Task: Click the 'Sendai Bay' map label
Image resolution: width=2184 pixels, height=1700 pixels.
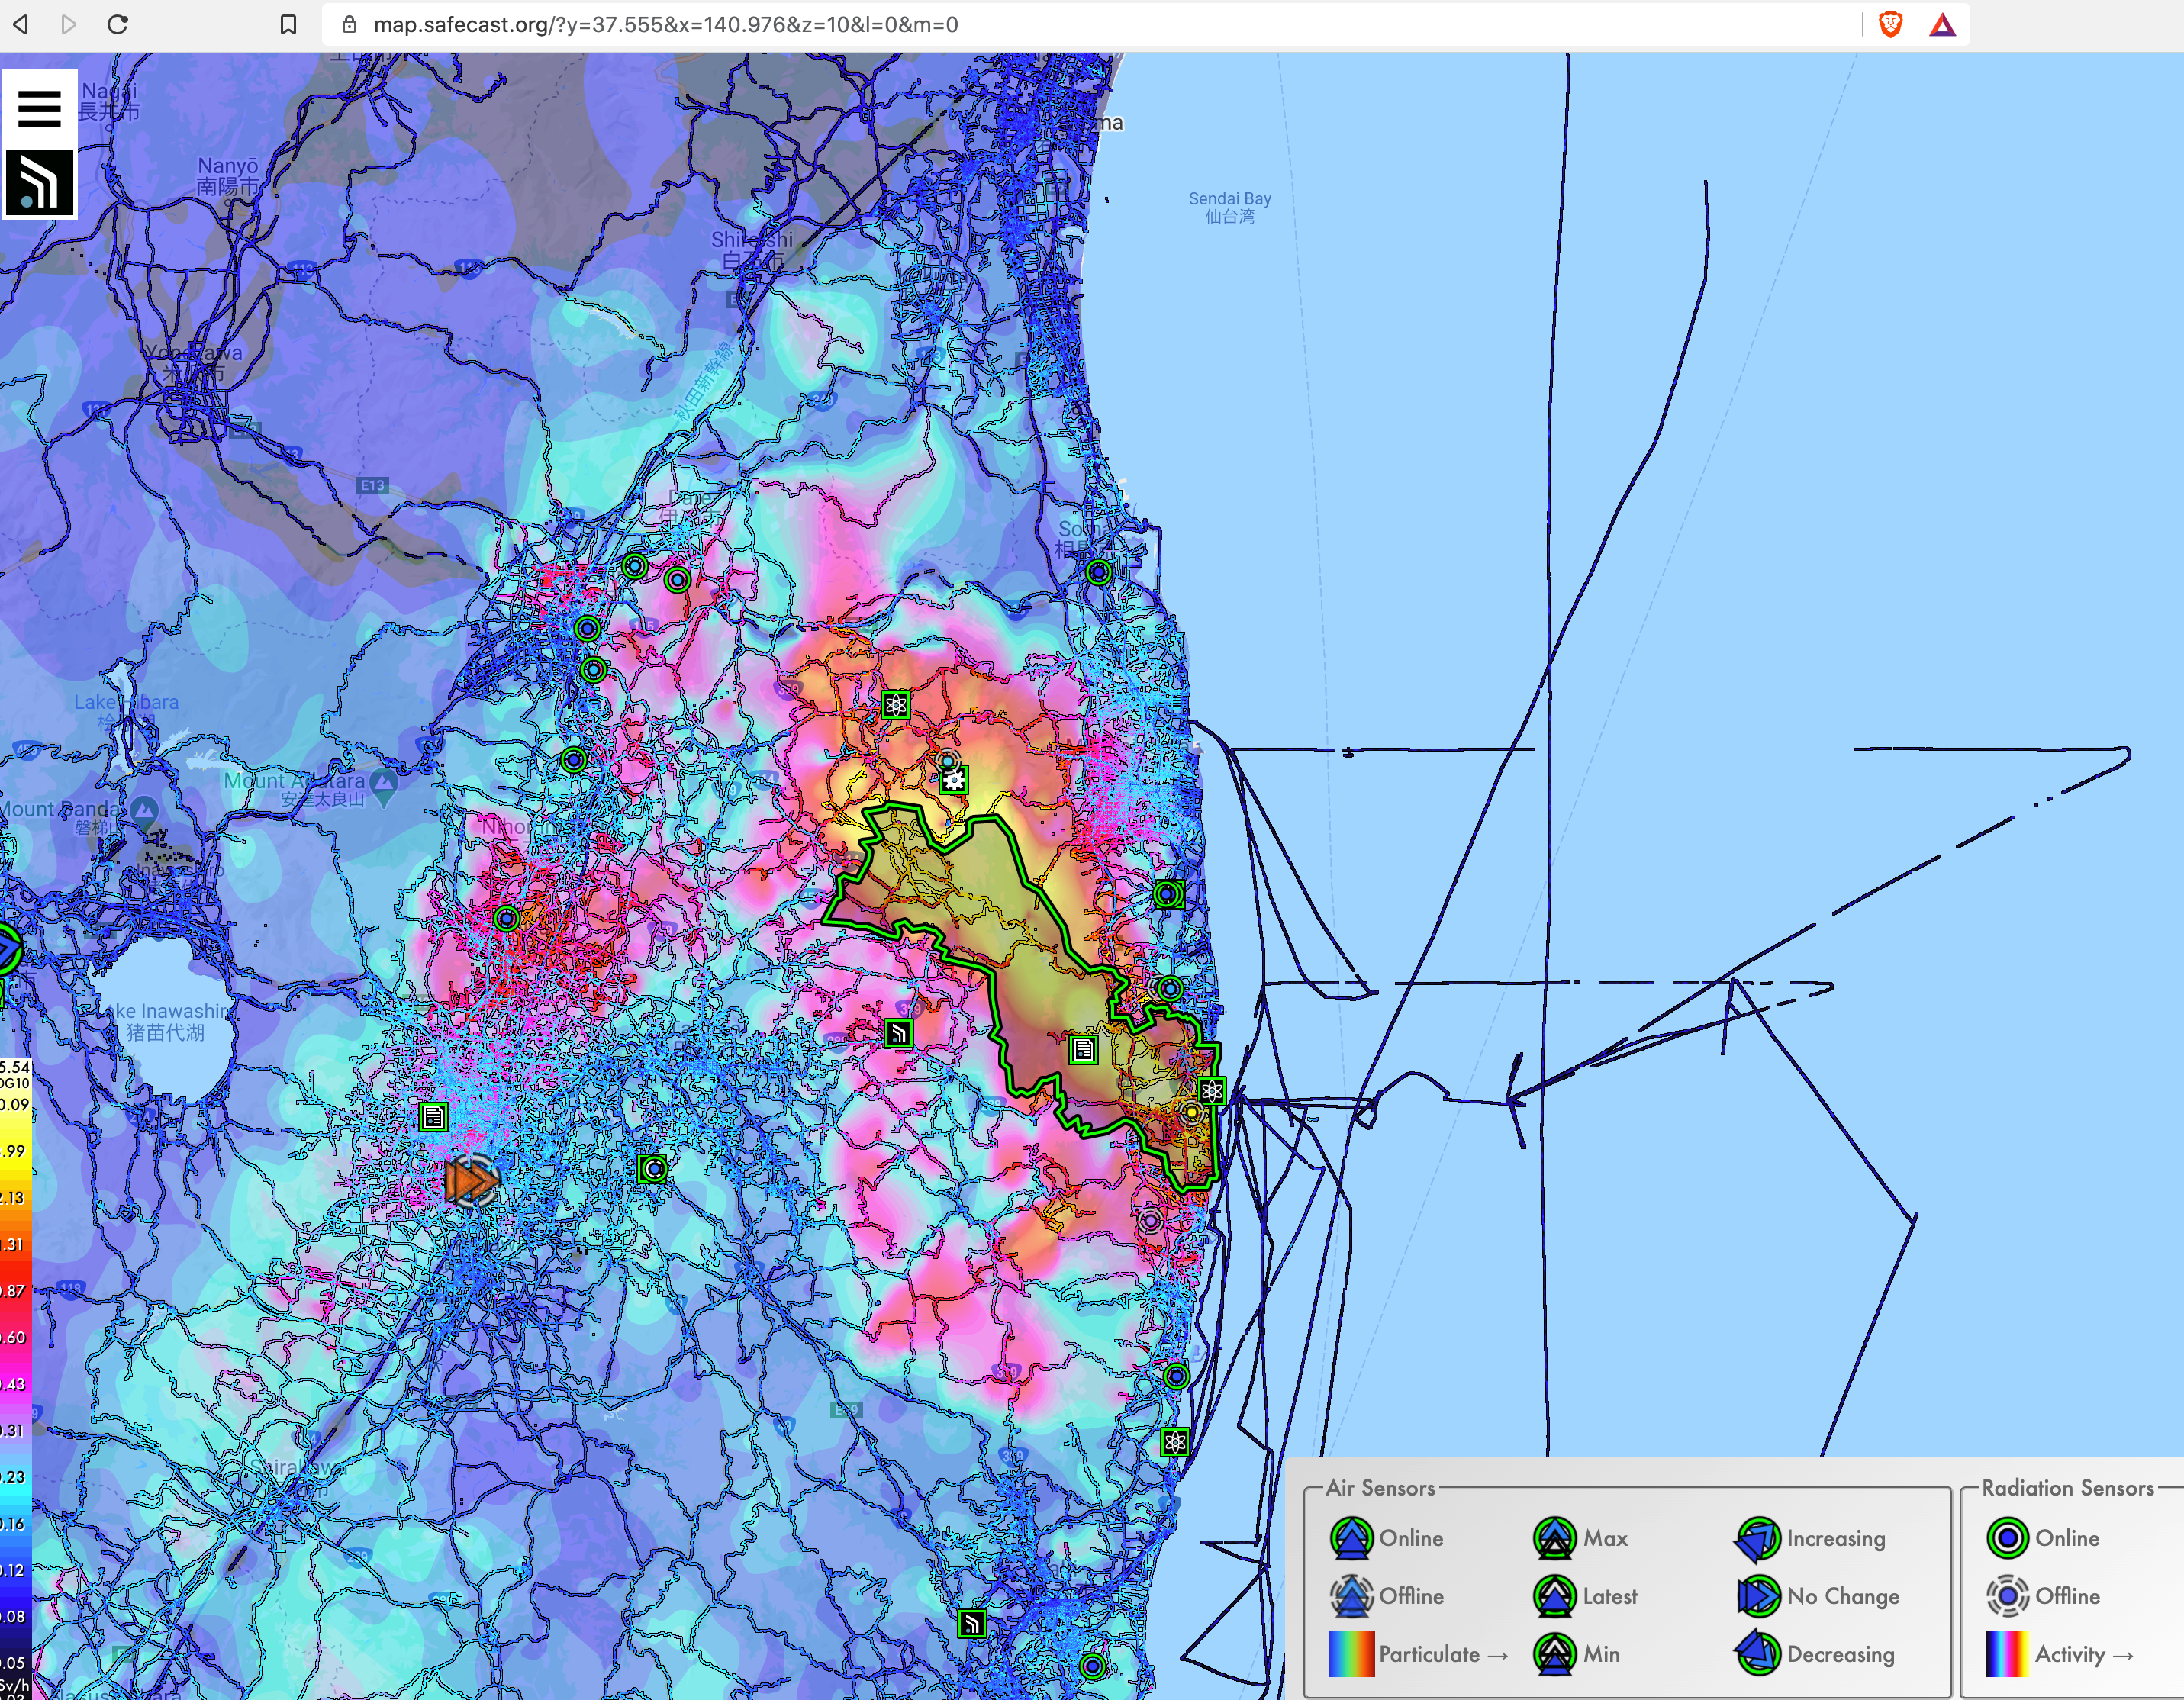Action: 1229,207
